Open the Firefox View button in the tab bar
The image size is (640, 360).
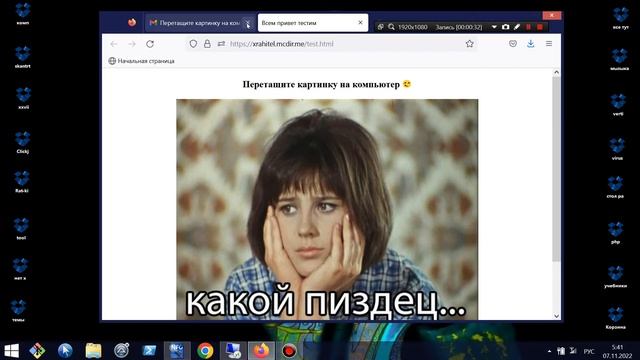click(131, 22)
